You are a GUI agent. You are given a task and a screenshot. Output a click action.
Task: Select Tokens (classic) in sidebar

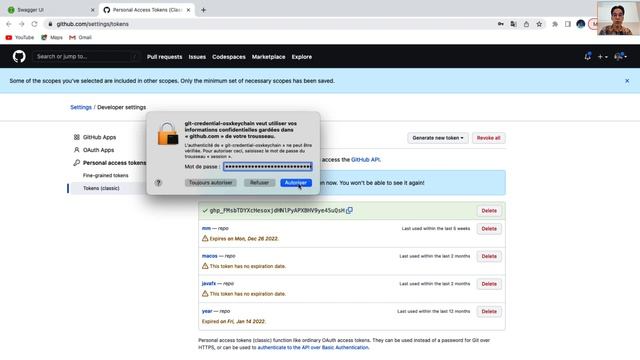pyautogui.click(x=101, y=188)
